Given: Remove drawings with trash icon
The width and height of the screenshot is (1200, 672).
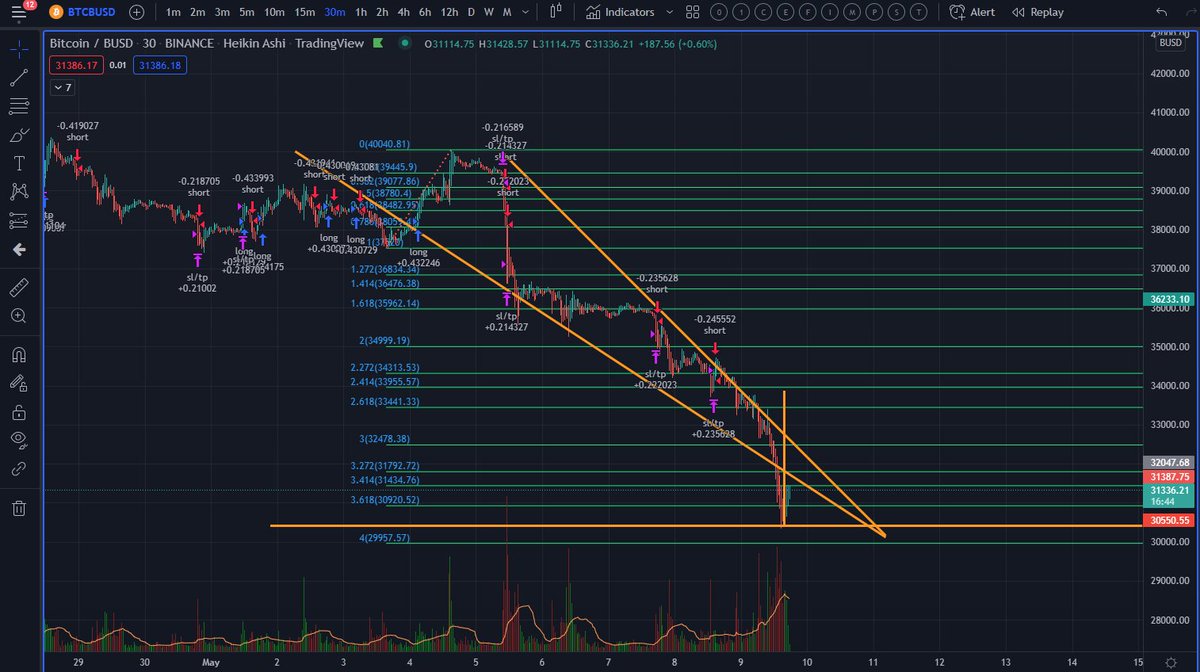Looking at the screenshot, I should coord(19,508).
